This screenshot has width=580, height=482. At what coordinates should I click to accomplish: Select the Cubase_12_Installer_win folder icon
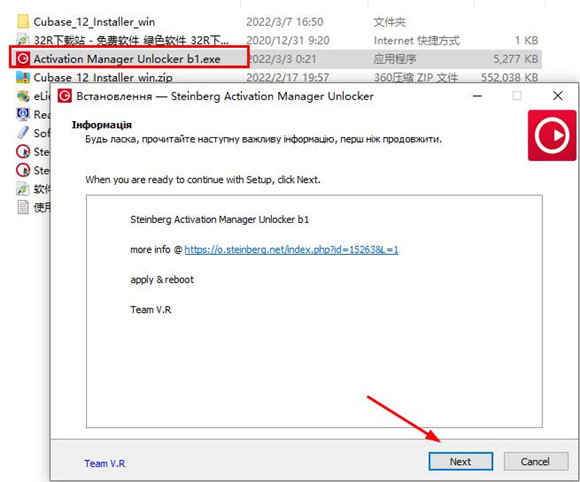(x=23, y=21)
